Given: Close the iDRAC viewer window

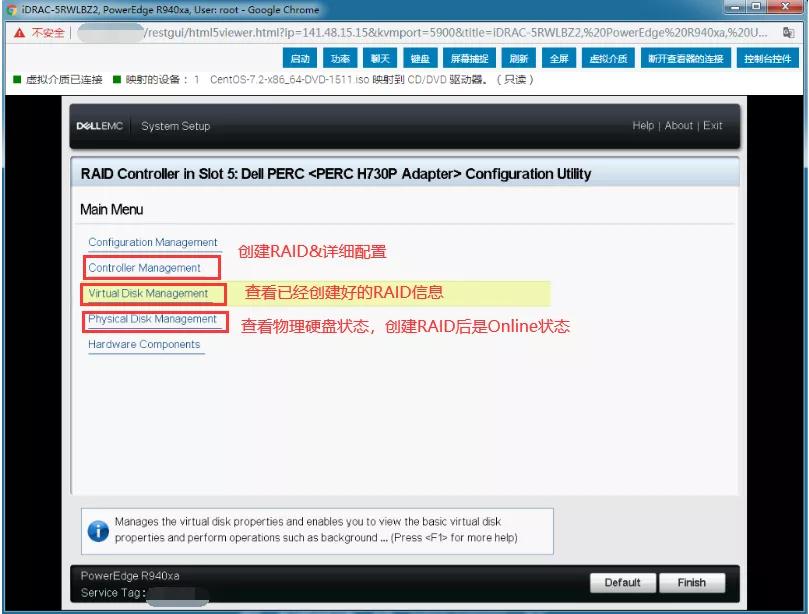Looking at the screenshot, I should [x=785, y=7].
